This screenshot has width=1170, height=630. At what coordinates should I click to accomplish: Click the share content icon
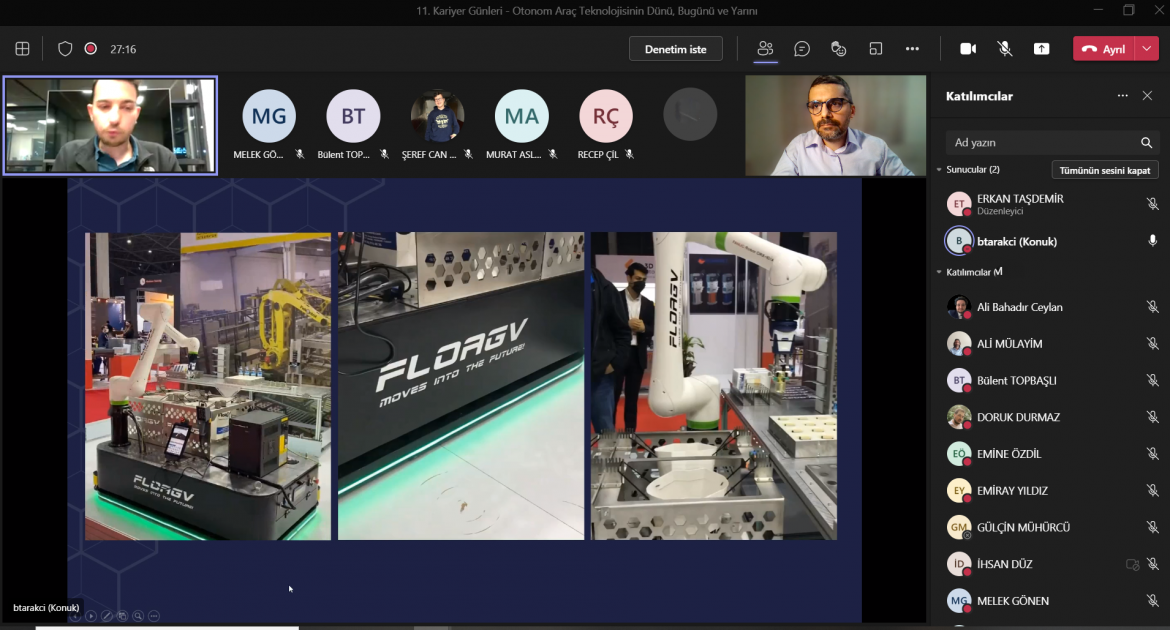click(1041, 49)
